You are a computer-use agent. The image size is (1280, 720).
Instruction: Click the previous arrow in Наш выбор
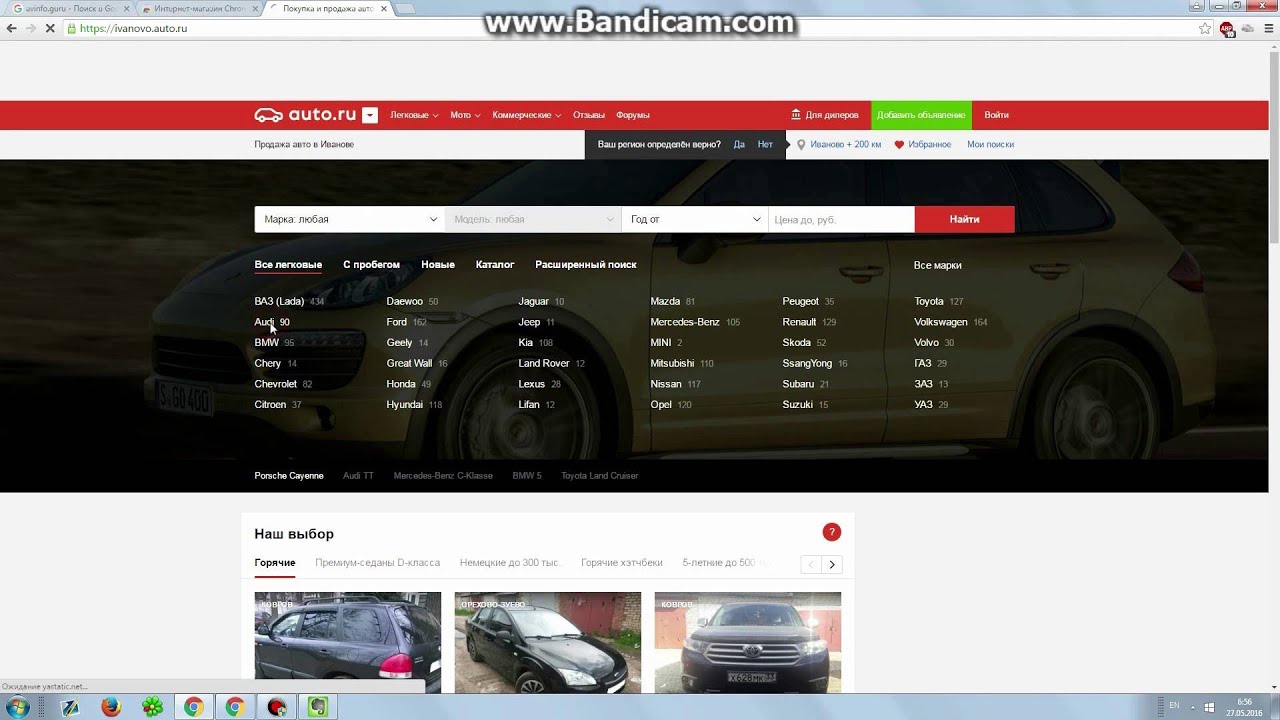tap(811, 565)
